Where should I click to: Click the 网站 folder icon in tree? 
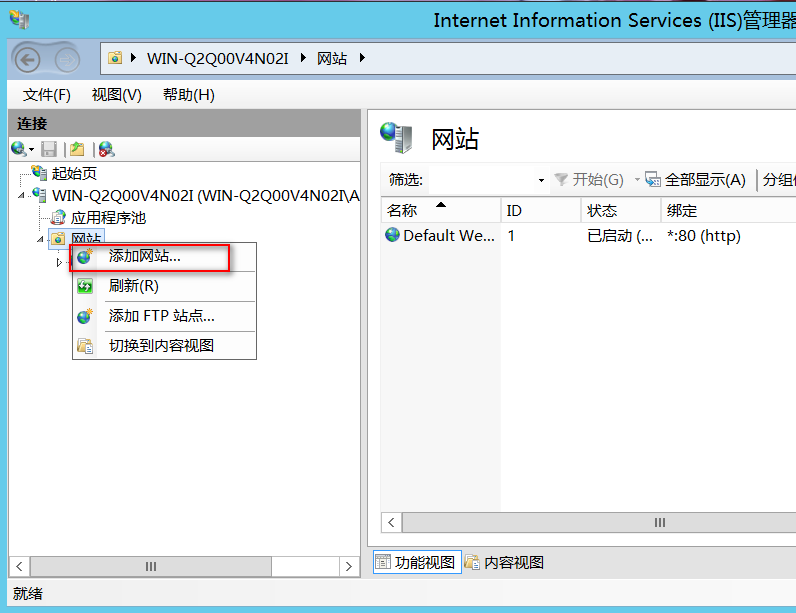click(x=58, y=239)
